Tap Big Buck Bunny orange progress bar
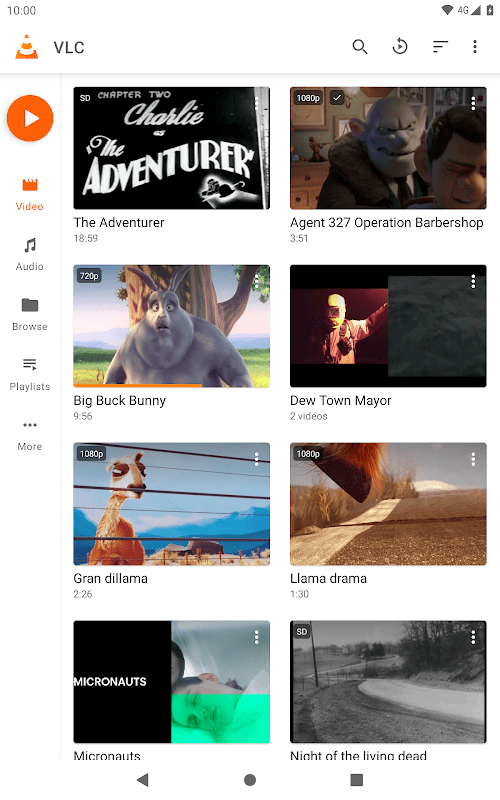 tap(138, 386)
